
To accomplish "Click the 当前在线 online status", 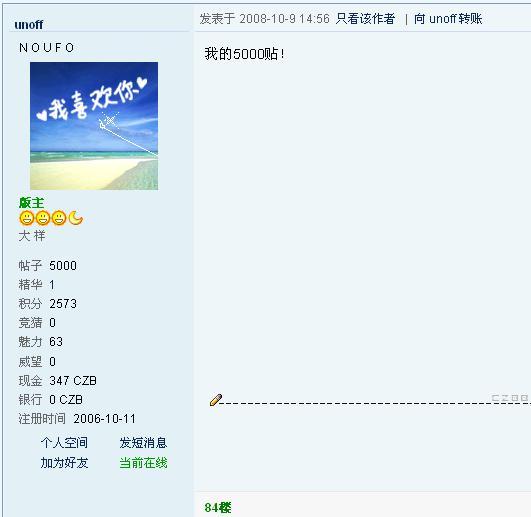I will [x=143, y=462].
